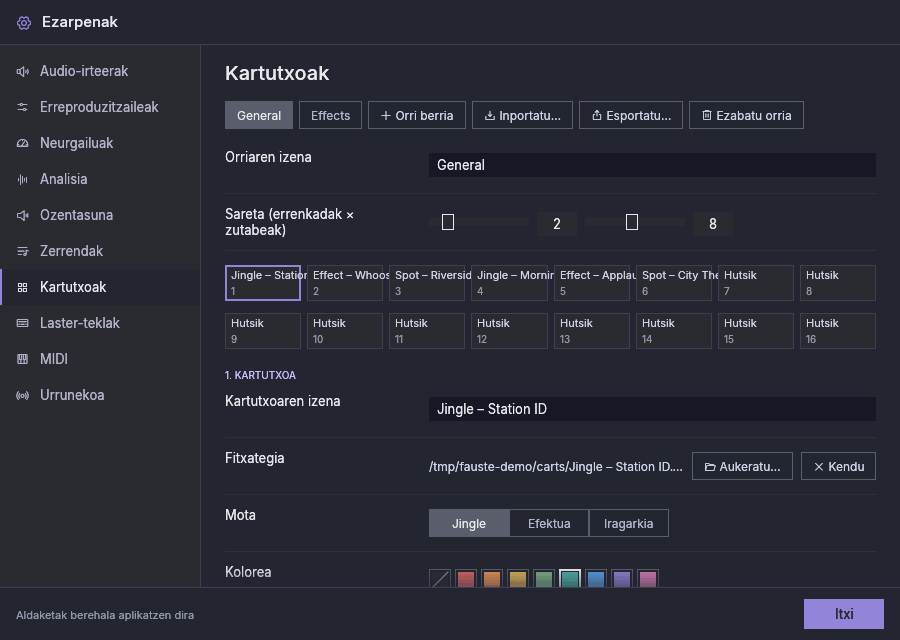Remove the file with Kendu
This screenshot has height=640, width=900.
[x=839, y=466]
